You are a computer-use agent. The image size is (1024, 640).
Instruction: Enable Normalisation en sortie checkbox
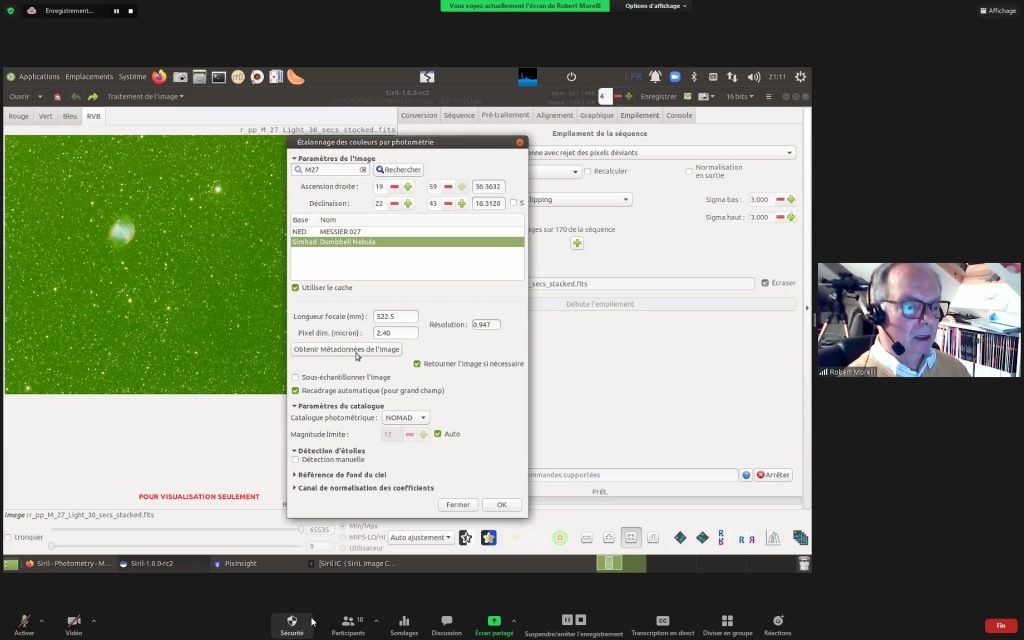pyautogui.click(x=688, y=171)
